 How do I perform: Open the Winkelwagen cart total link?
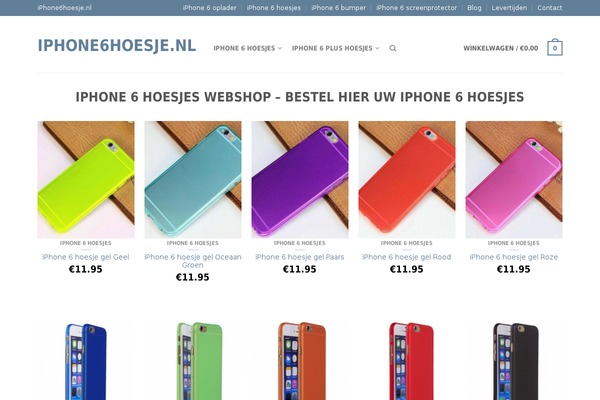click(501, 48)
